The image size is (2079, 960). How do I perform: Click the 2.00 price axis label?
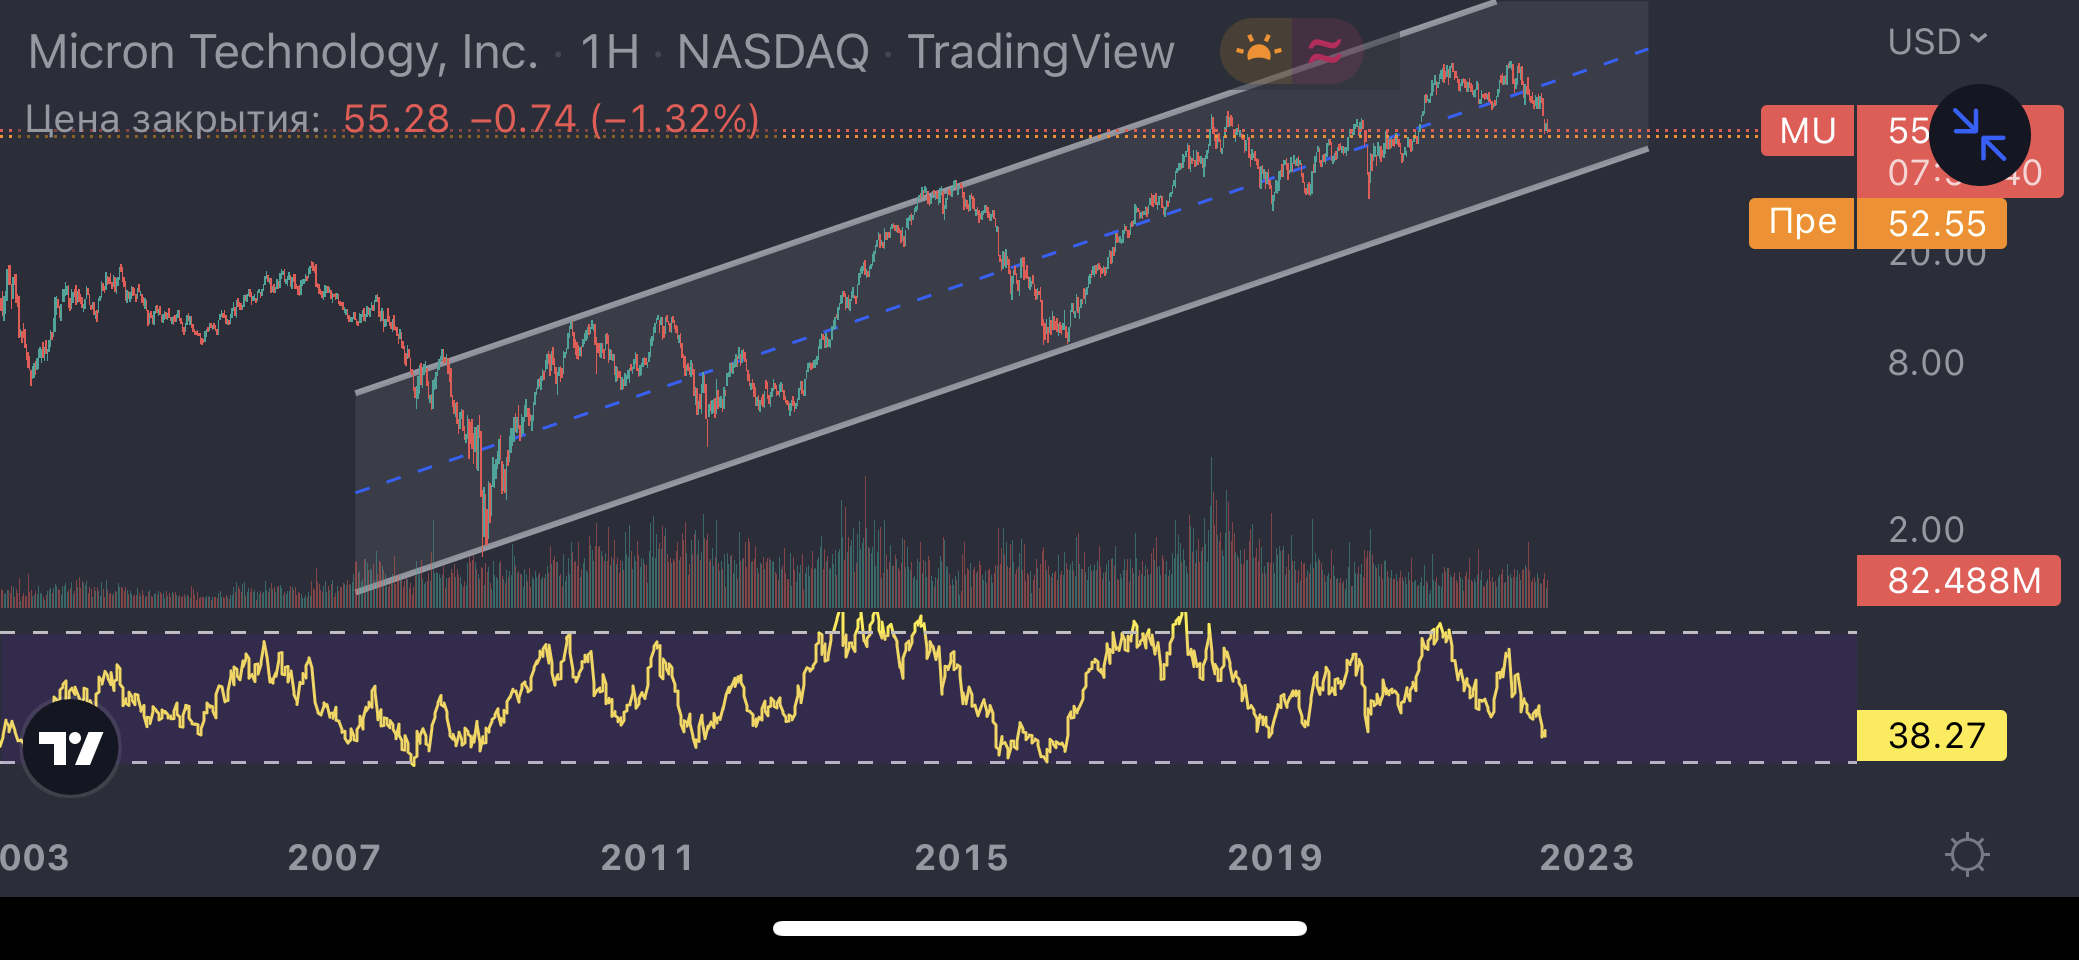click(x=1926, y=529)
